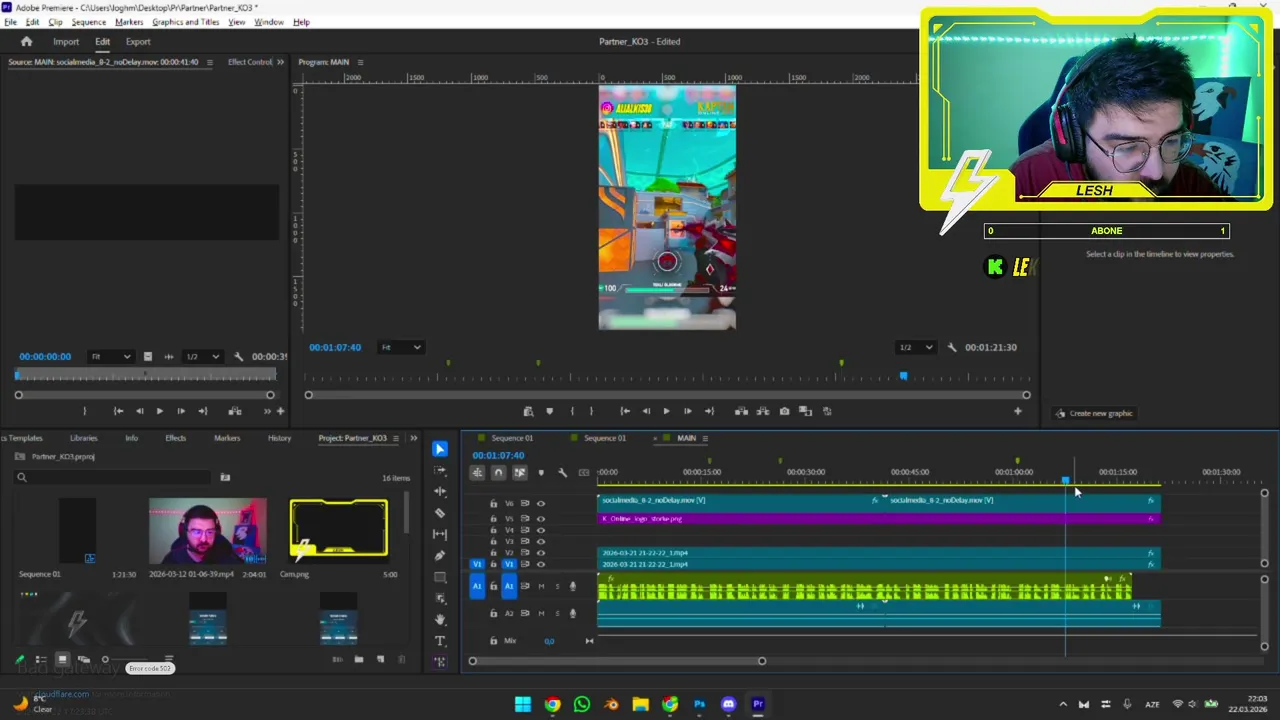Open File Explorer from taskbar

point(640,704)
